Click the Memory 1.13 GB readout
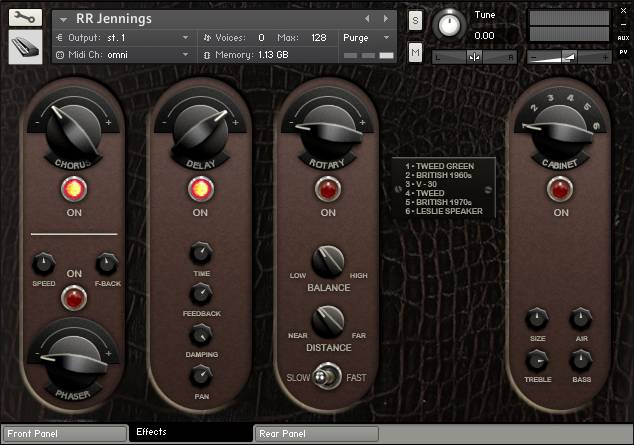634x445 pixels. [273, 55]
